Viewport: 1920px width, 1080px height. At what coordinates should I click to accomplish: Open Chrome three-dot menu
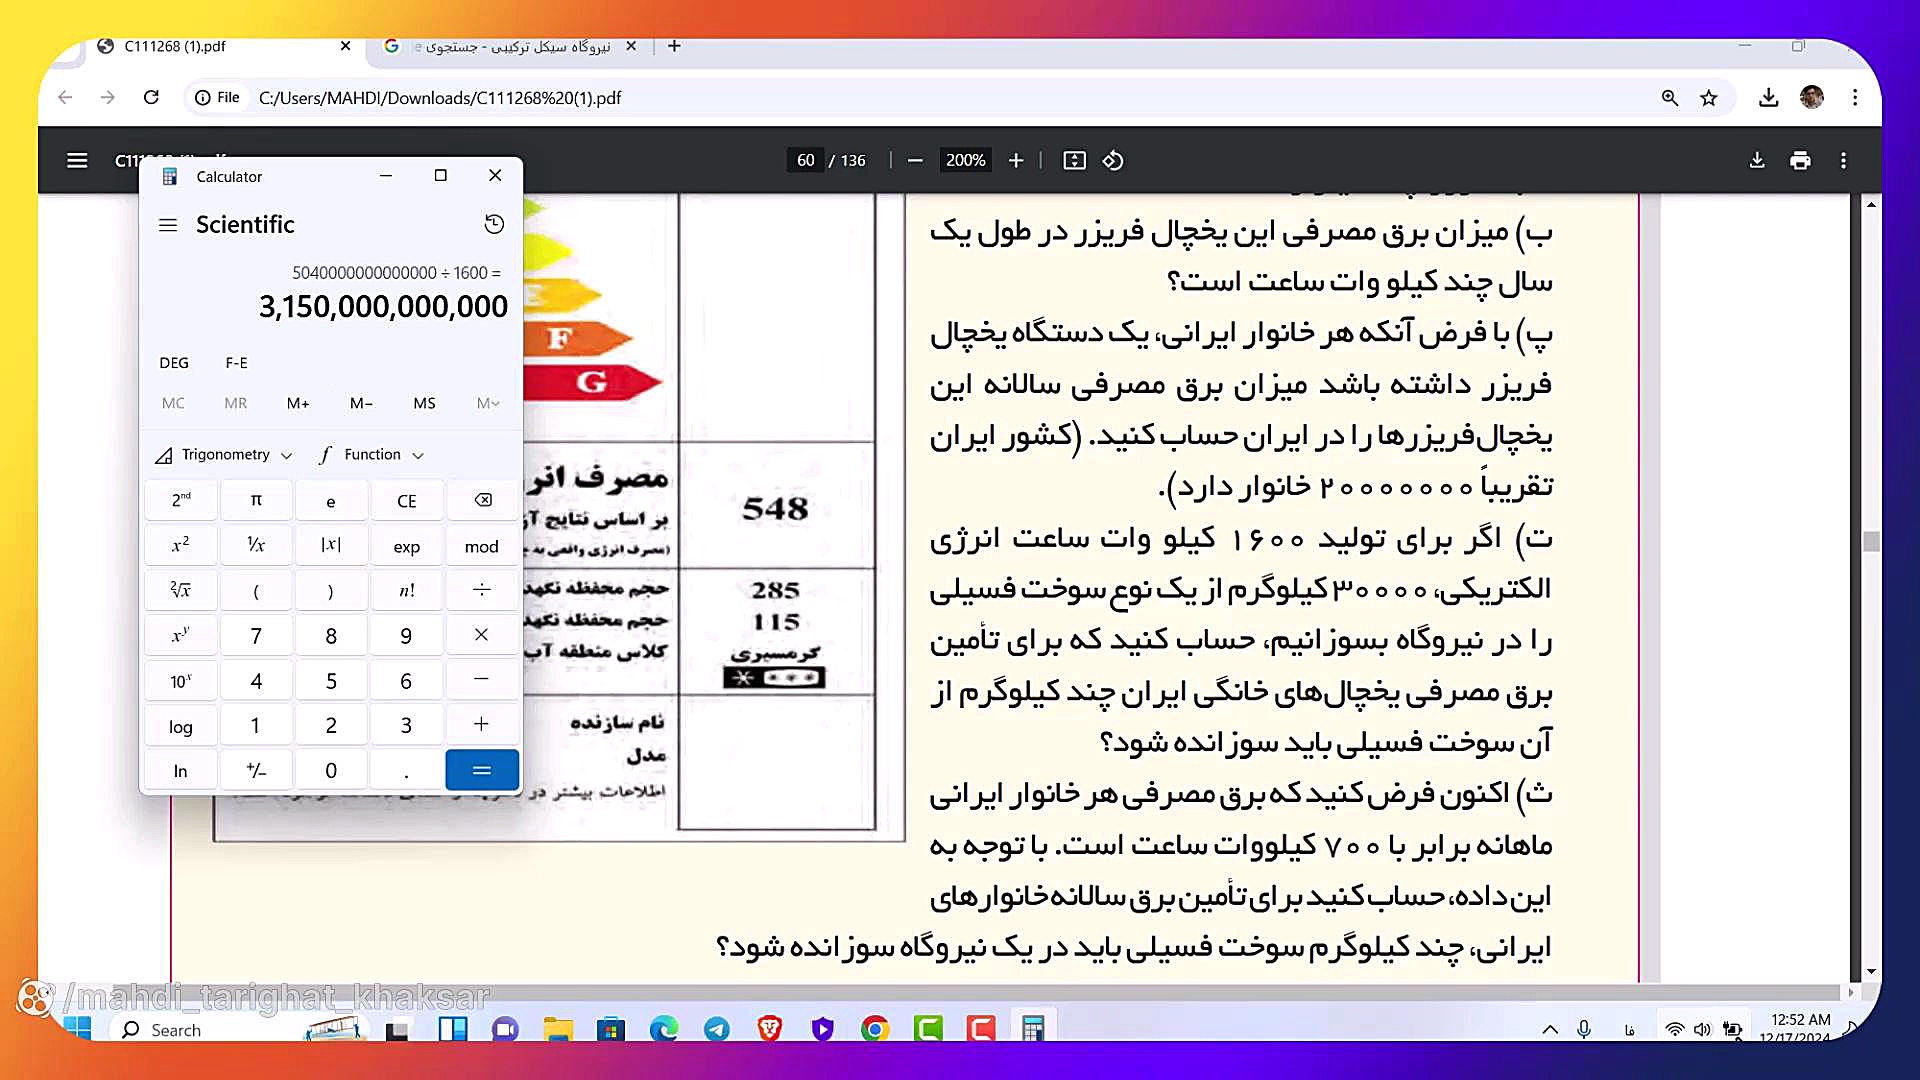click(x=1855, y=98)
